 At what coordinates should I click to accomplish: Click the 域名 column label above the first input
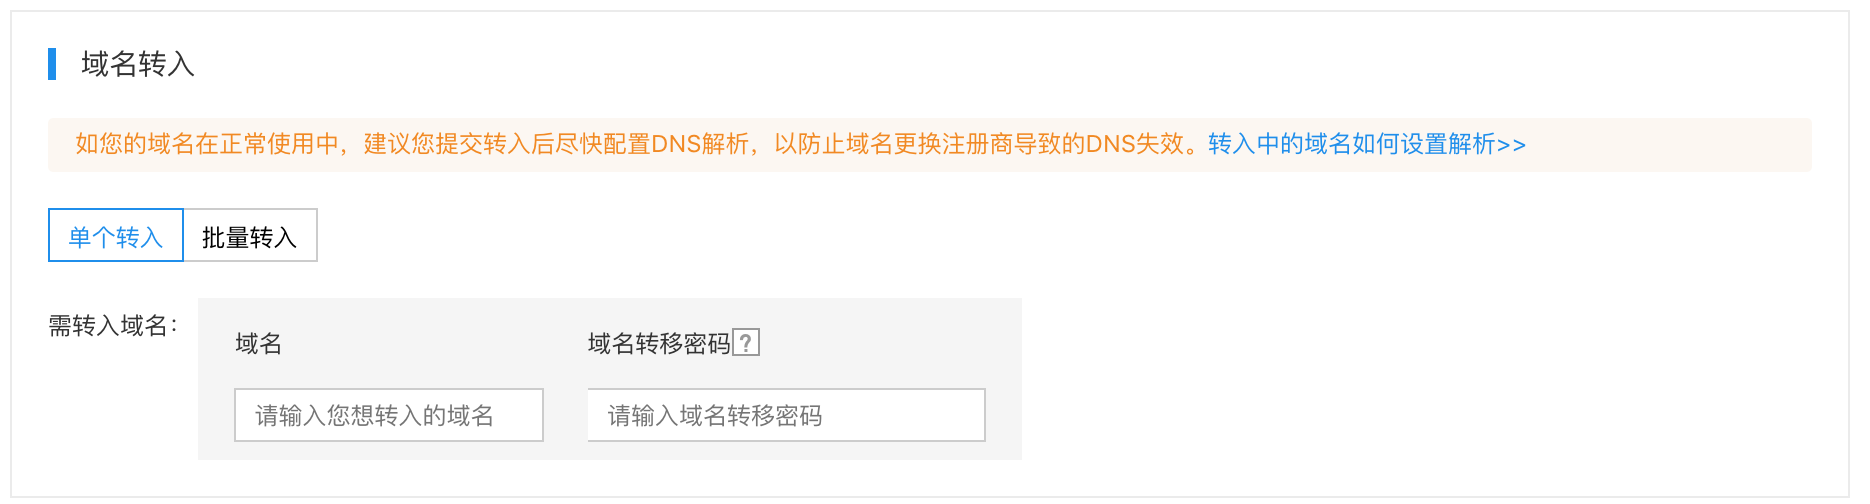[x=259, y=344]
